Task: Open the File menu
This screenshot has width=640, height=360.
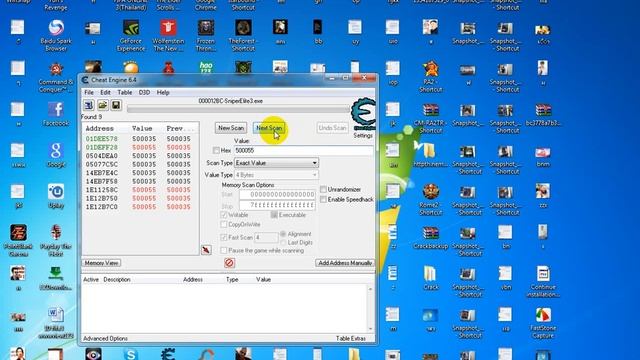Action: click(89, 93)
